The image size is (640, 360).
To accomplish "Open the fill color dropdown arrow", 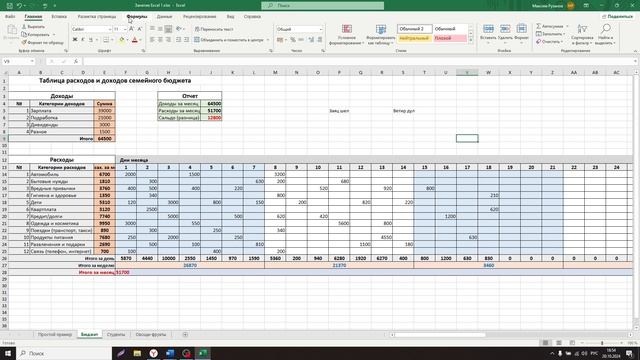I will point(127,40).
